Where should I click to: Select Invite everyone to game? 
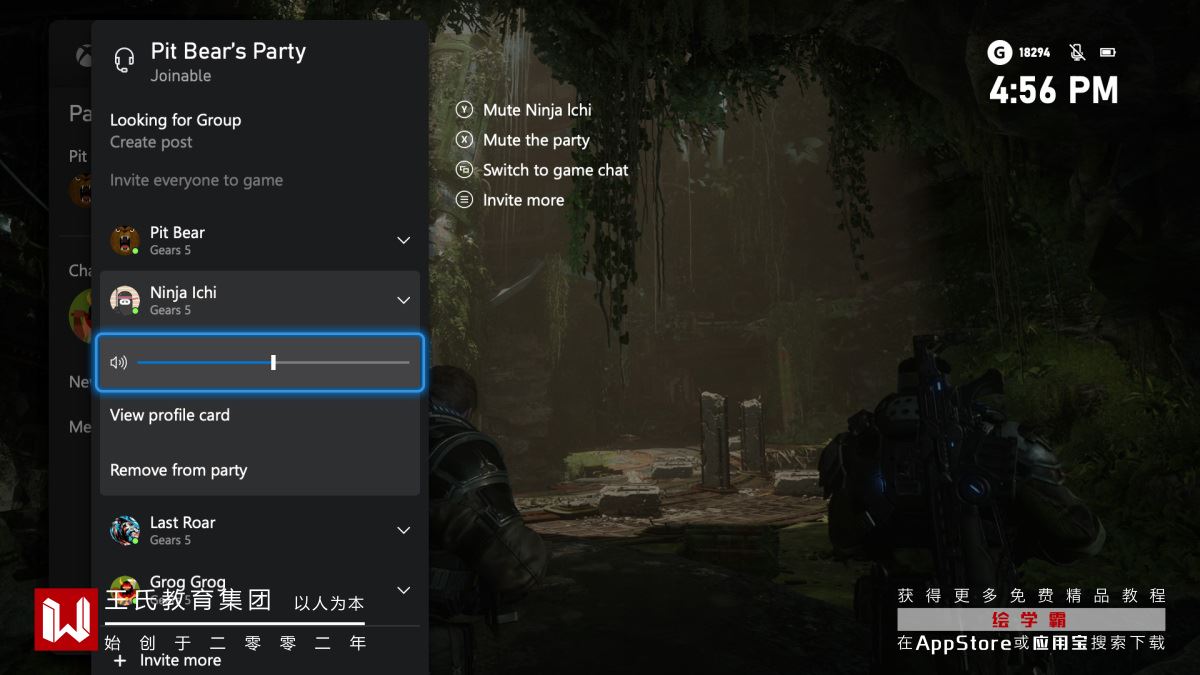196,181
